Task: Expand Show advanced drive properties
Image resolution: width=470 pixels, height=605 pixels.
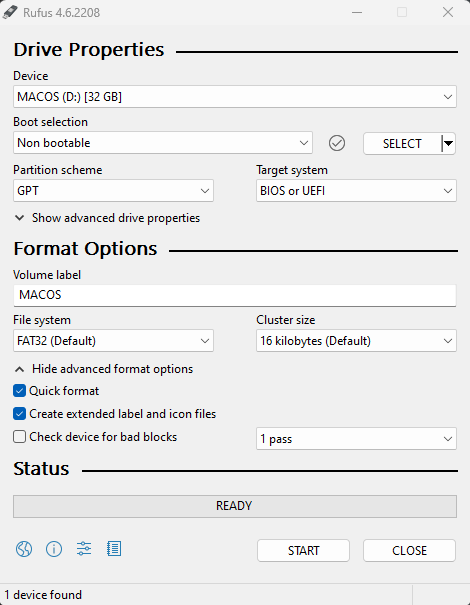Action: coord(107,218)
